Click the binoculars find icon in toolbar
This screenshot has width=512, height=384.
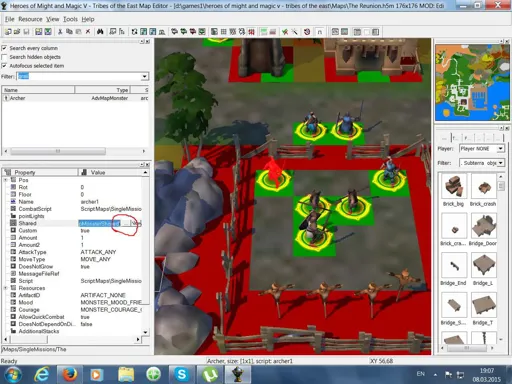[100, 32]
